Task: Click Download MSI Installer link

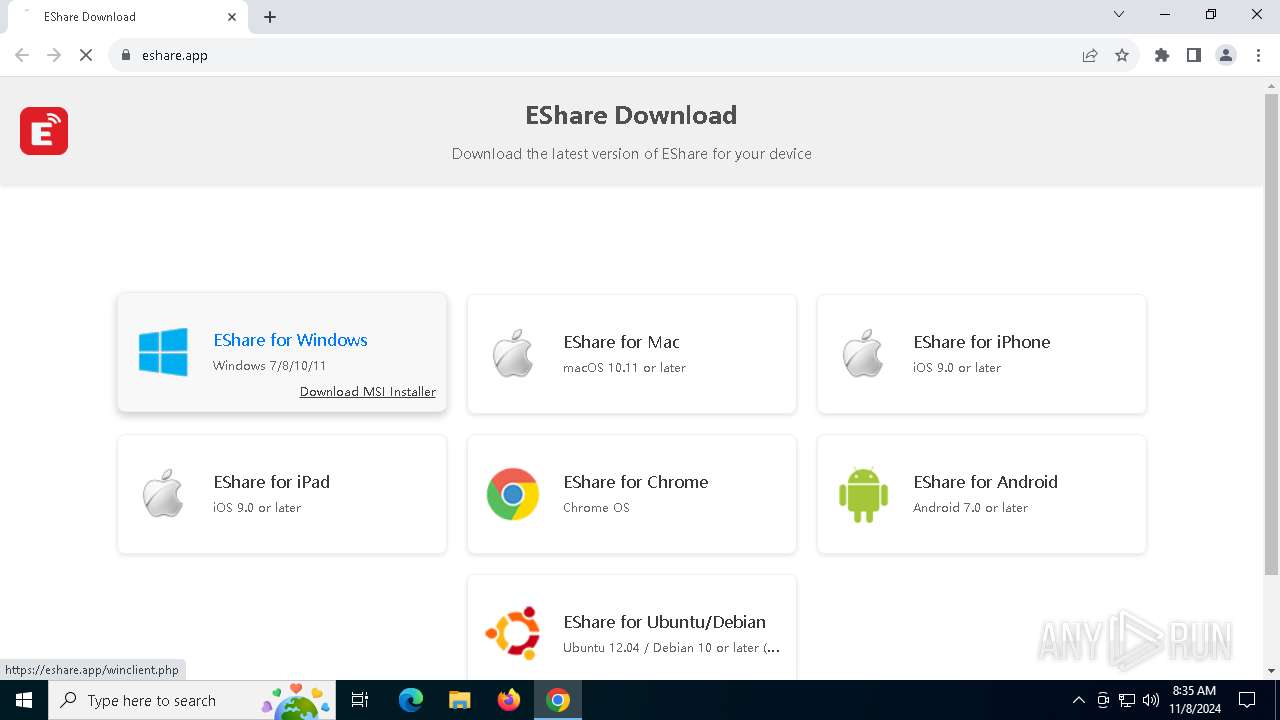Action: 368,392
